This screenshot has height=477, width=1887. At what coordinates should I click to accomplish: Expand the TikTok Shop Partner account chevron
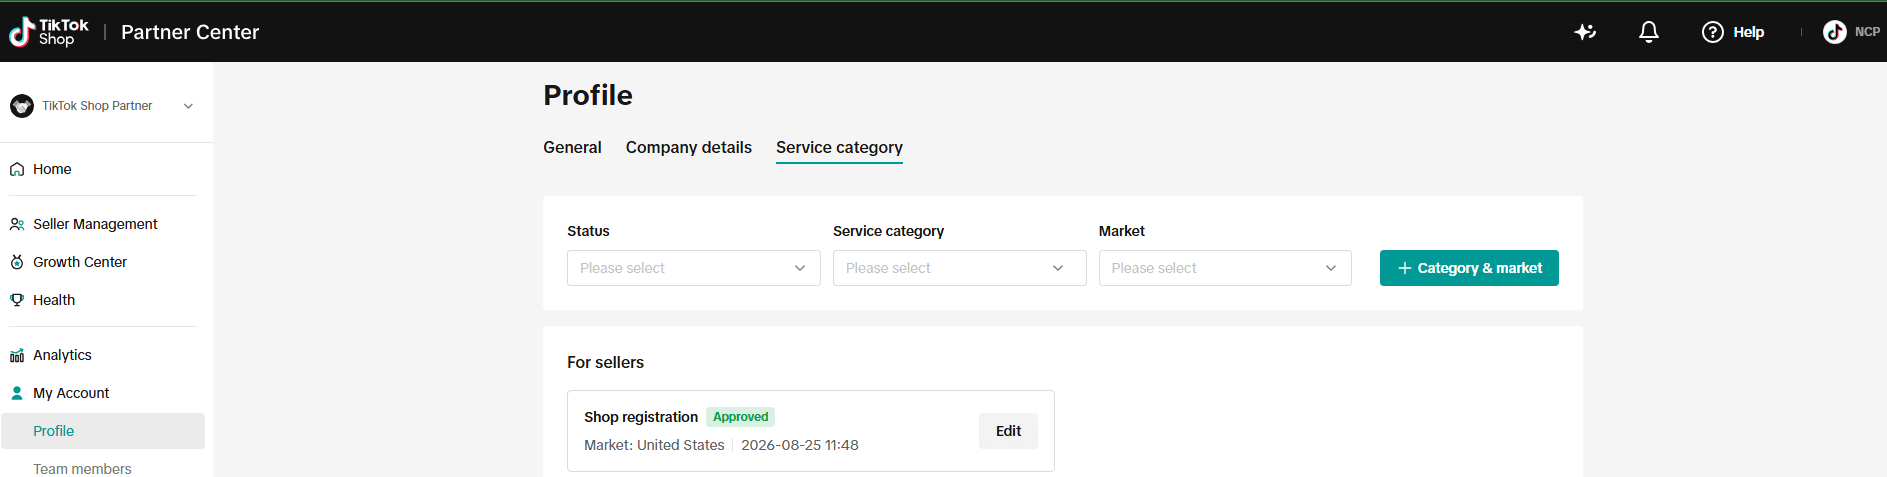pyautogui.click(x=188, y=106)
